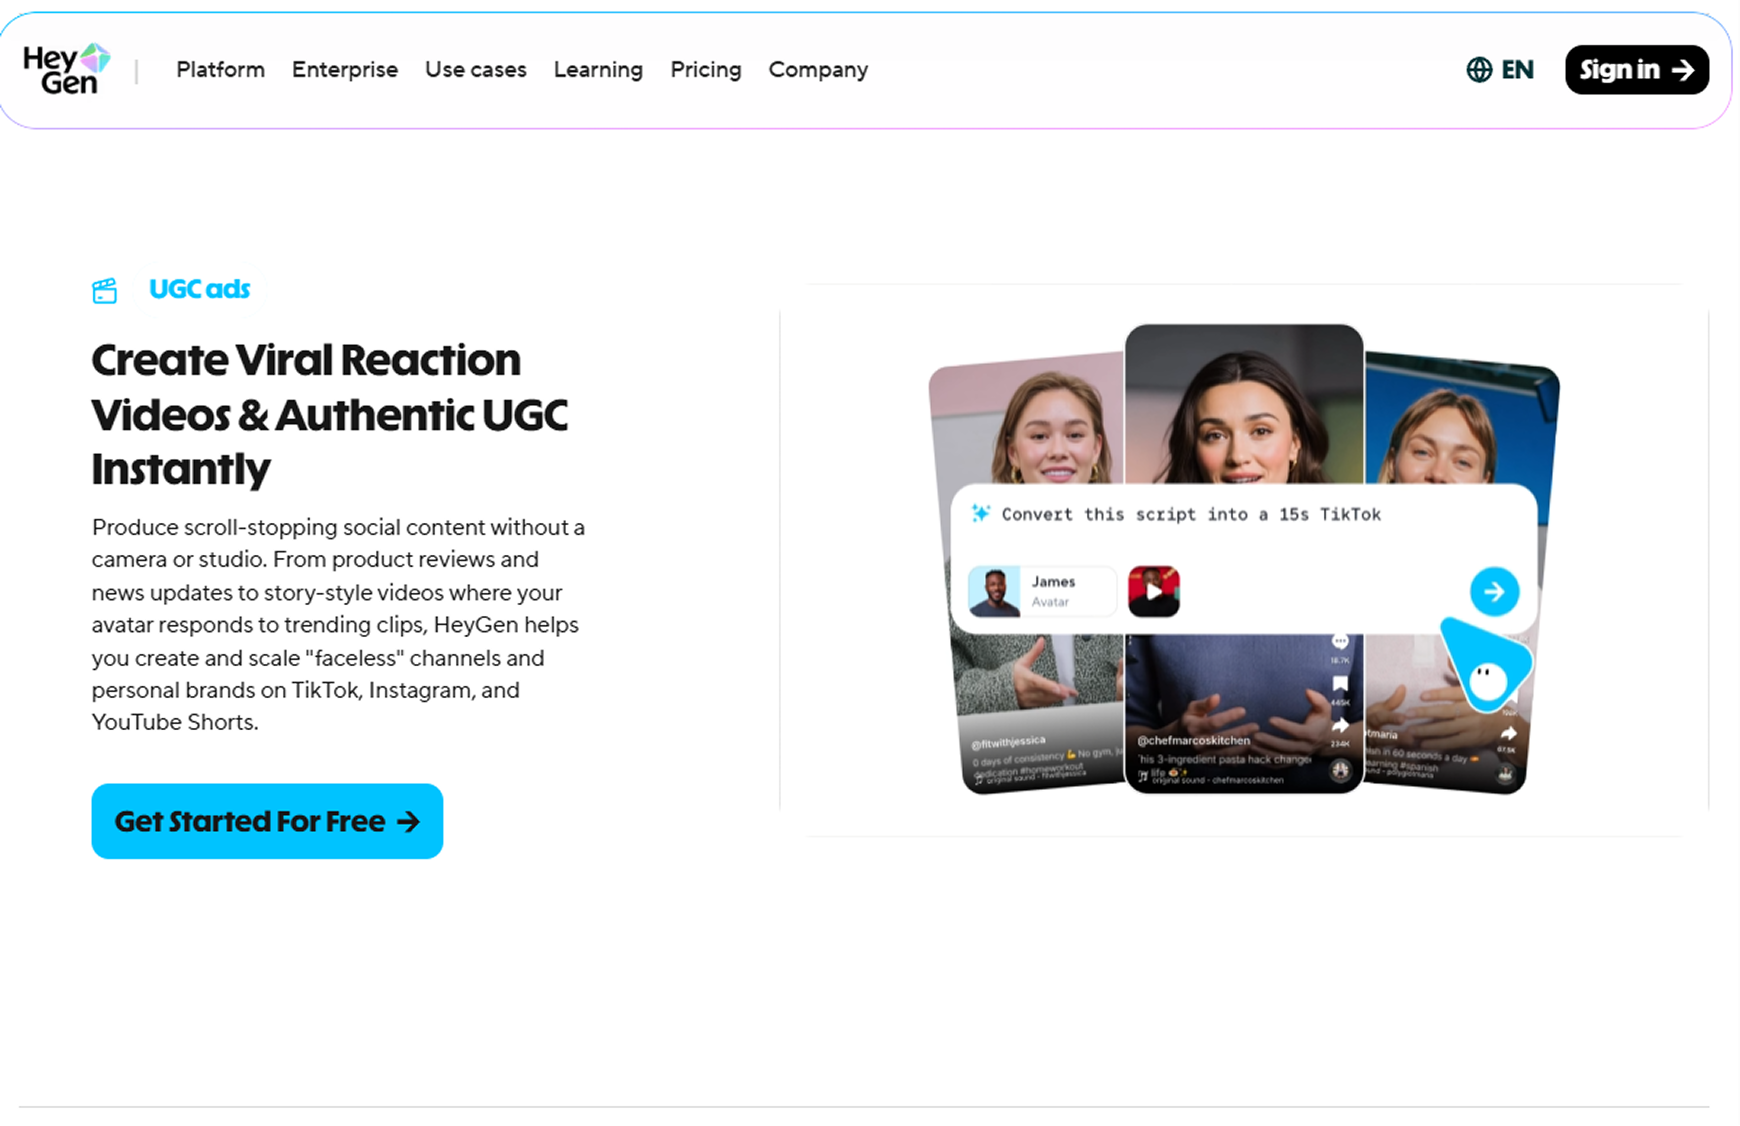Select the James Avatar chip
1740x1126 pixels.
coord(1041,591)
